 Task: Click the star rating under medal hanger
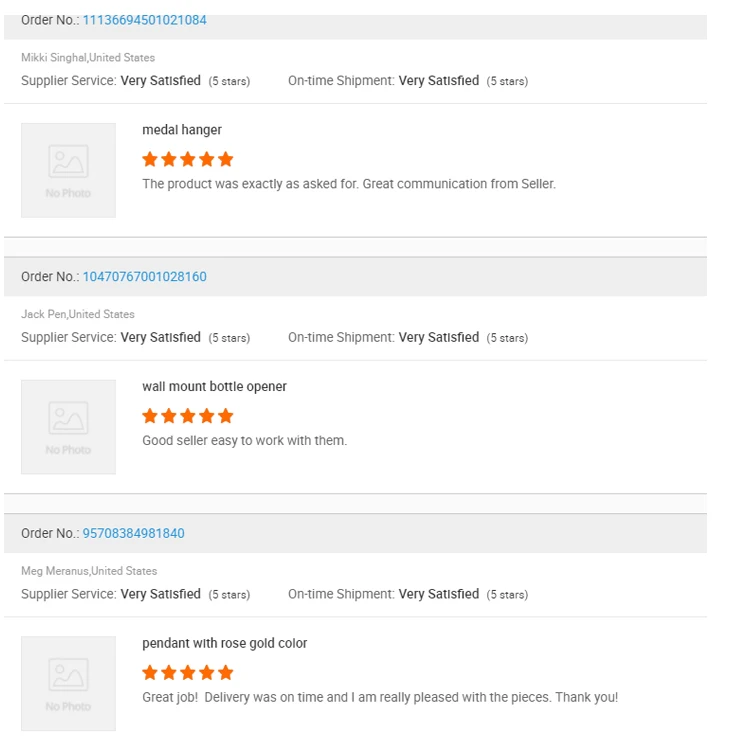click(188, 159)
